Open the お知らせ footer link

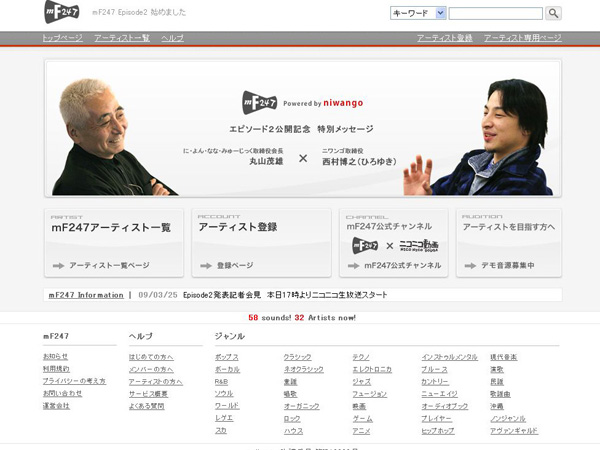pos(55,356)
